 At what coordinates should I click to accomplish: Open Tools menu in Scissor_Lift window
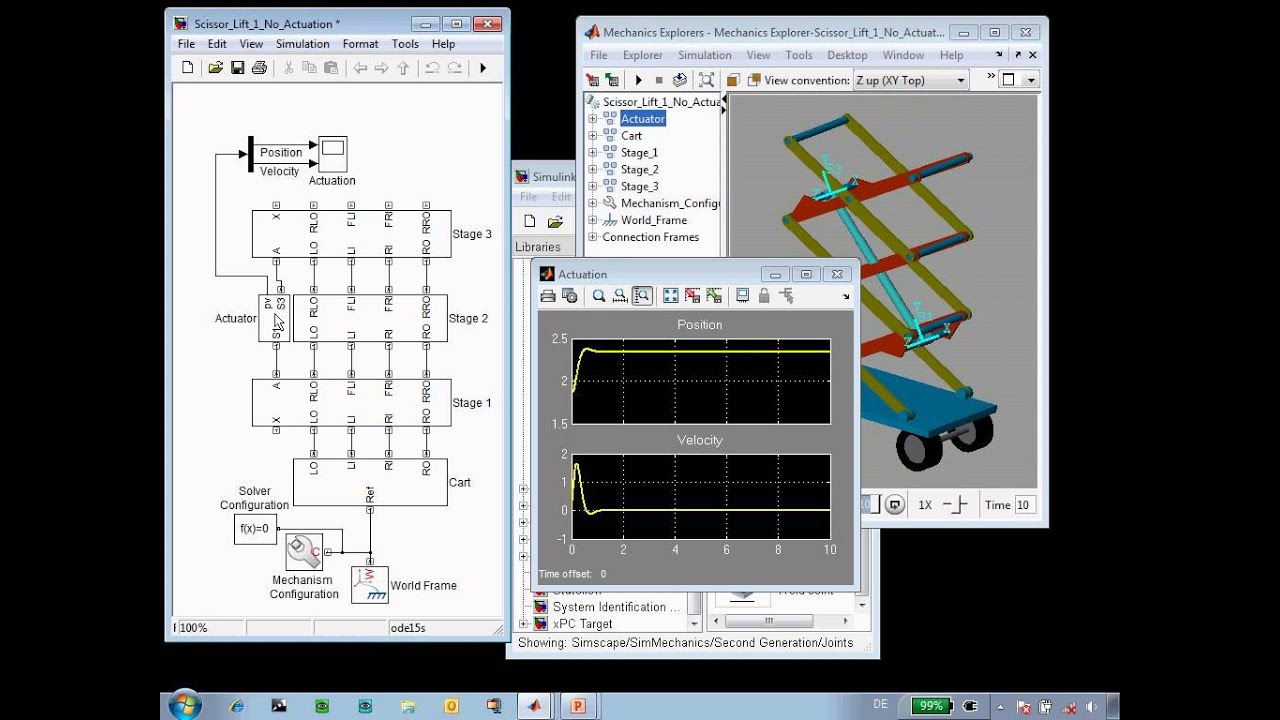point(405,44)
